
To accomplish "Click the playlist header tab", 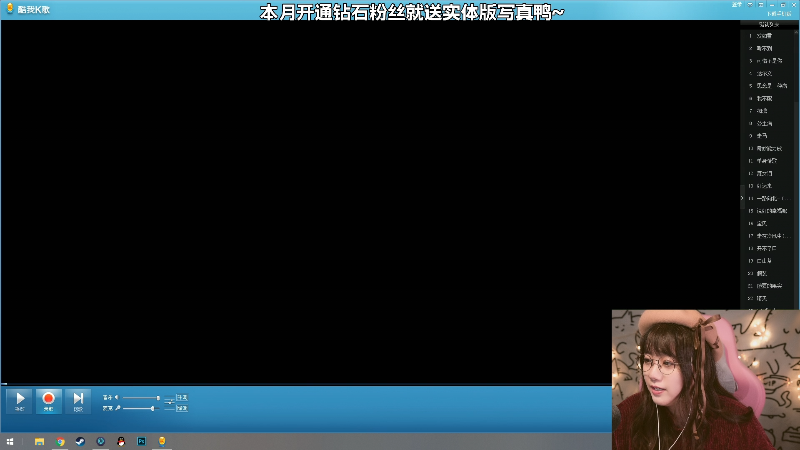I will (x=768, y=24).
